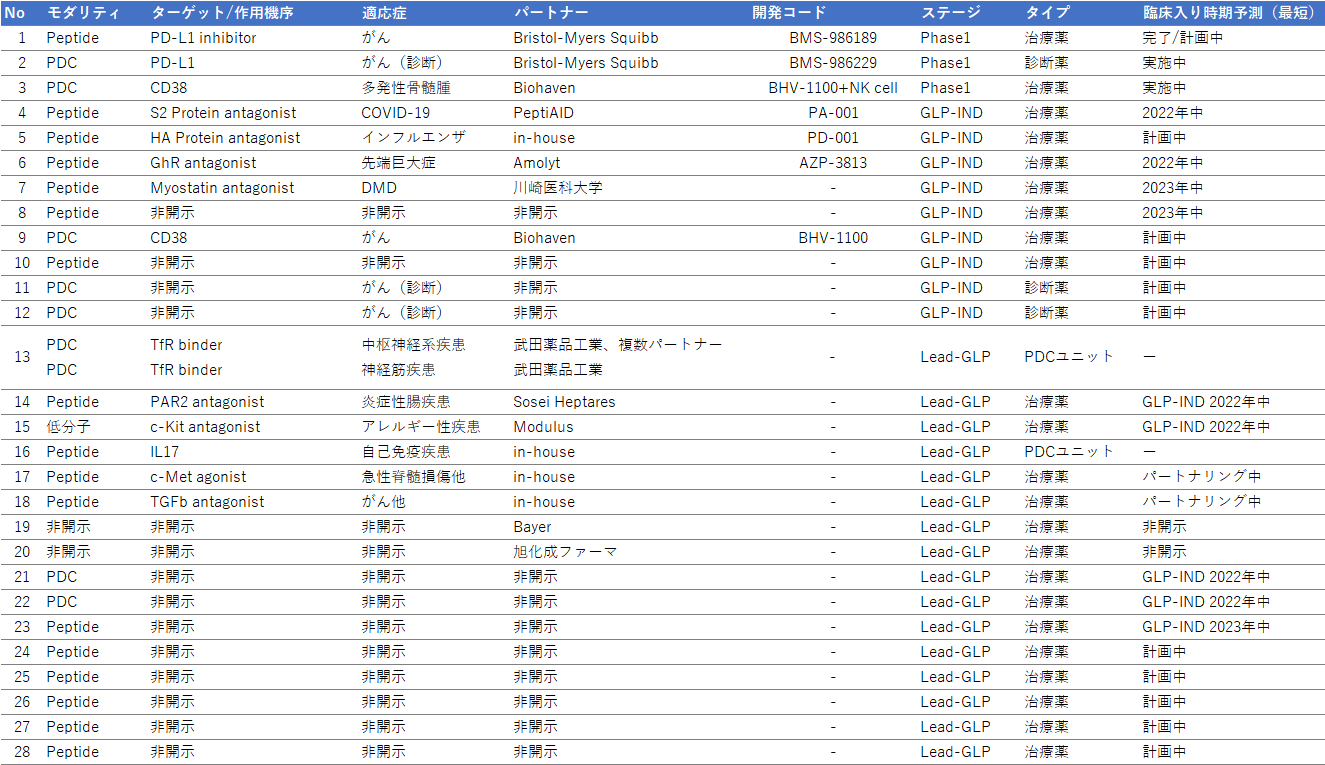The width and height of the screenshot is (1325, 765).
Task: Select the HA Protein antagonist cell
Action: point(225,138)
